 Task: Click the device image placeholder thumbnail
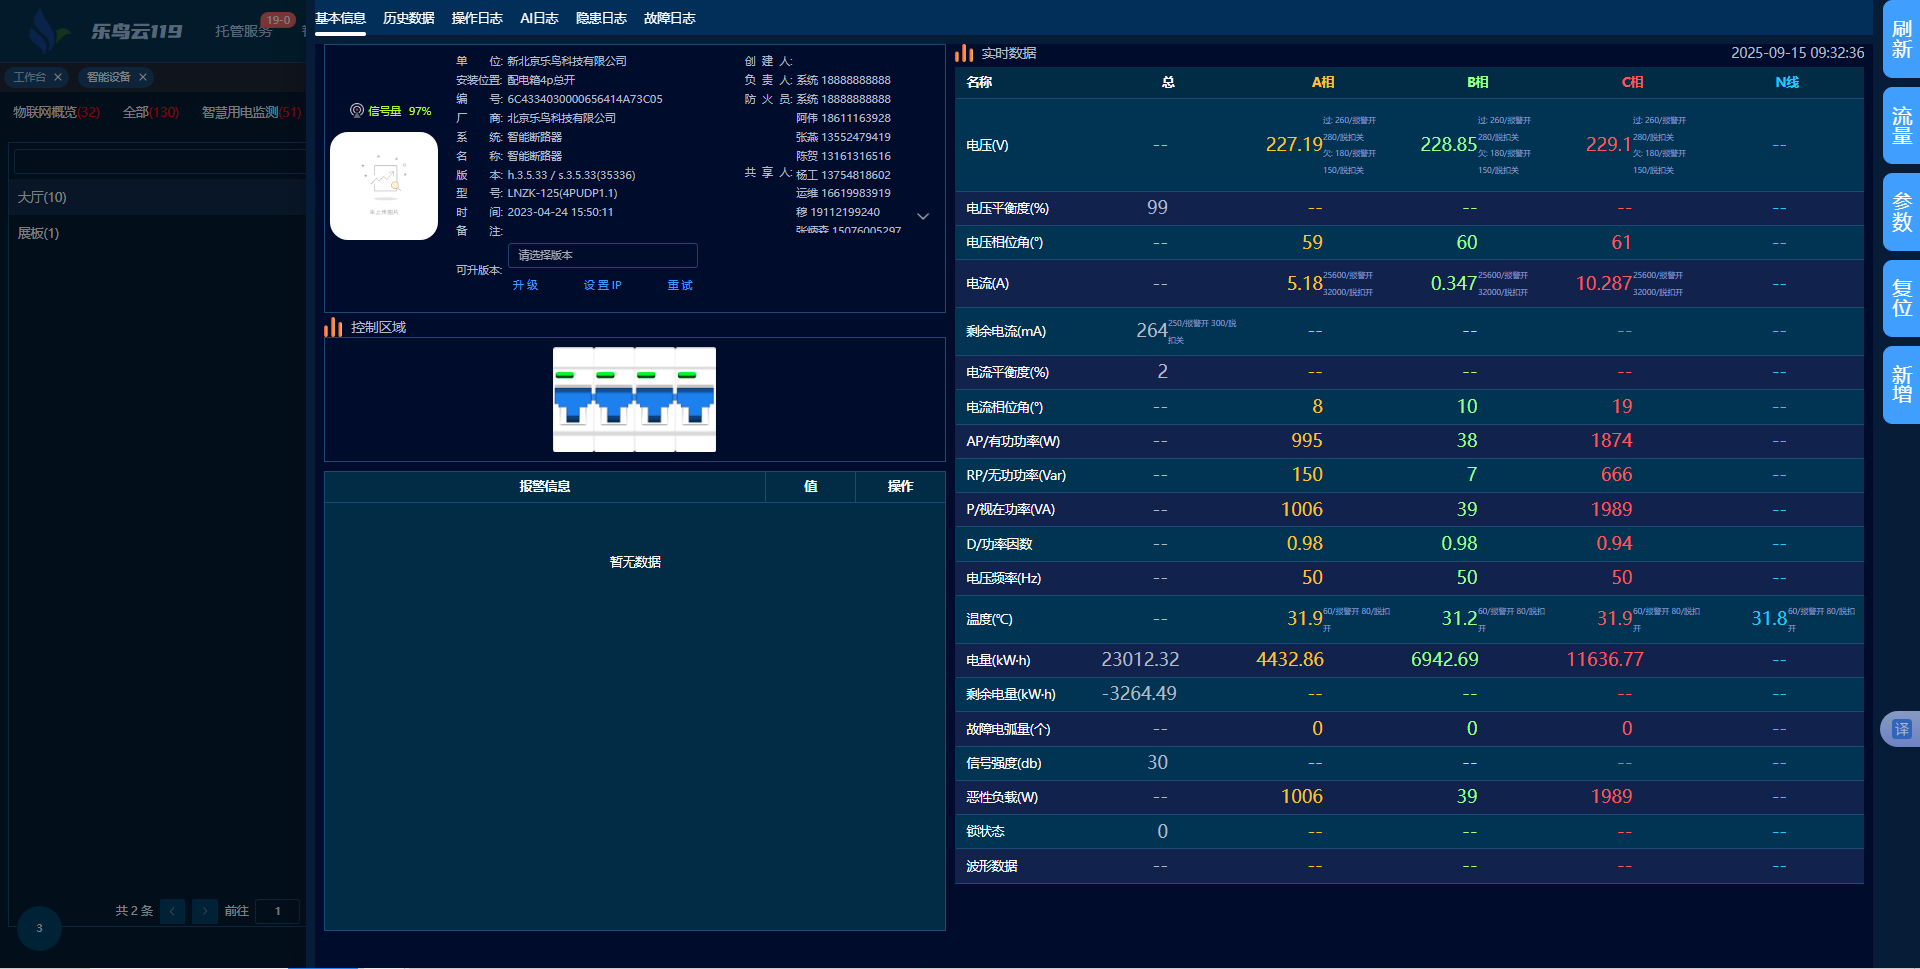(x=384, y=186)
